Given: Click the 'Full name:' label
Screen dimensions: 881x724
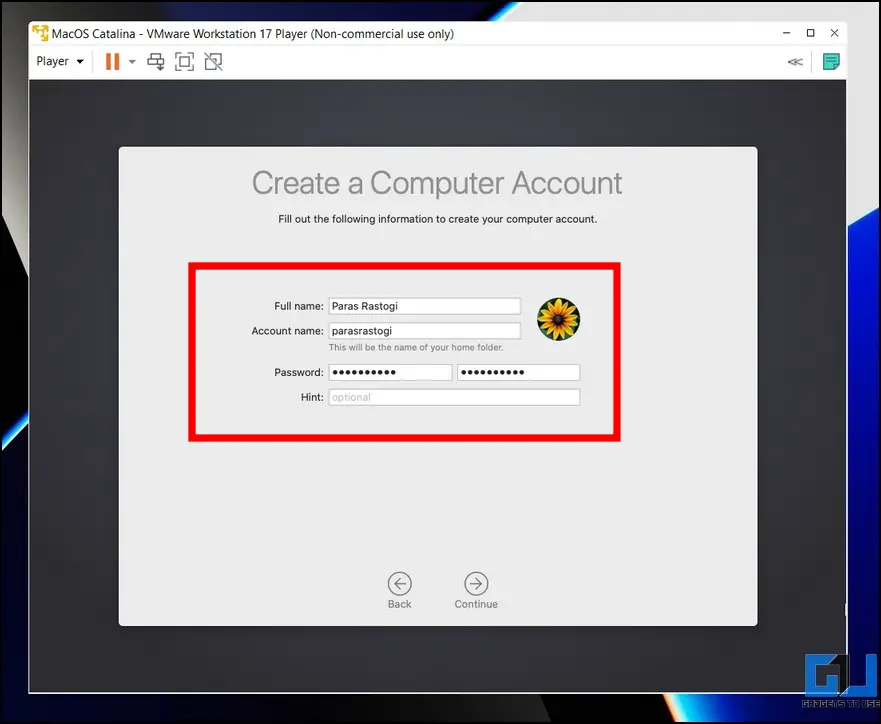Looking at the screenshot, I should 299,306.
